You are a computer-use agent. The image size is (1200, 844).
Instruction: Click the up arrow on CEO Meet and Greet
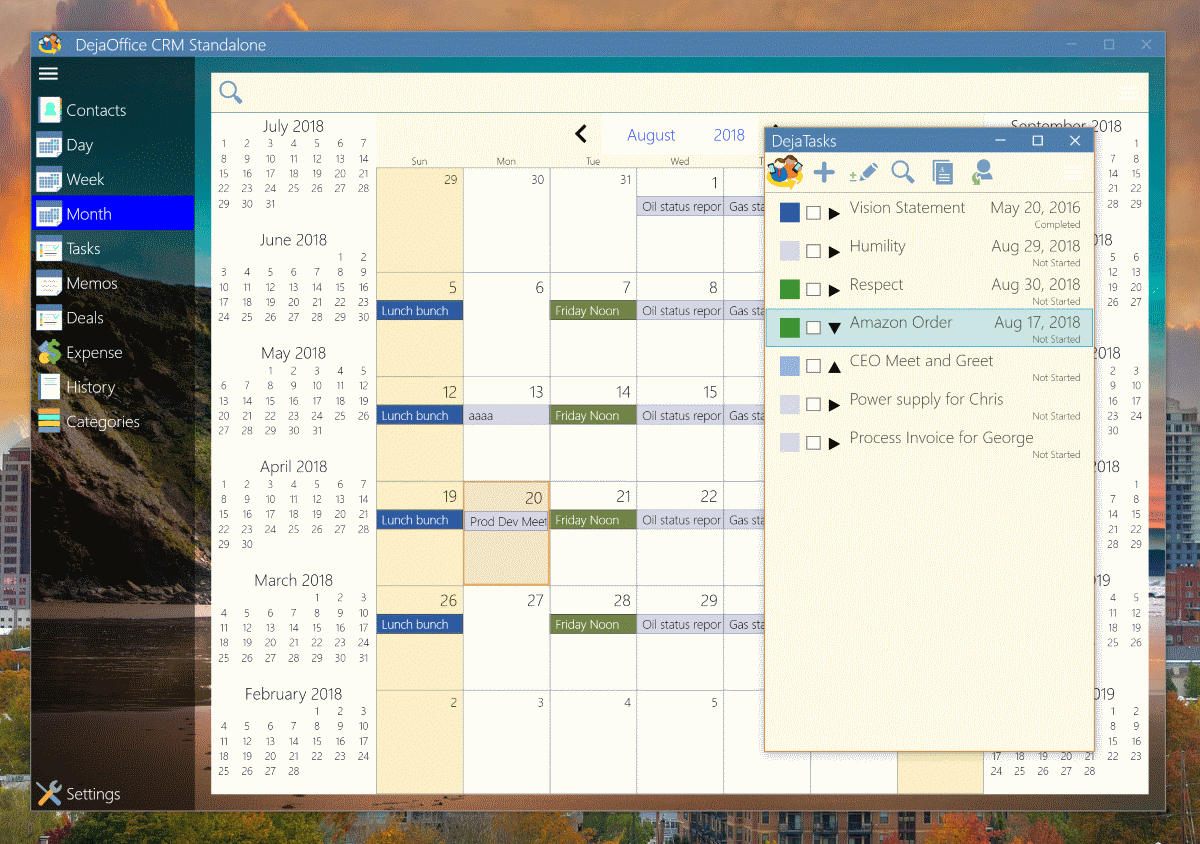coord(835,367)
